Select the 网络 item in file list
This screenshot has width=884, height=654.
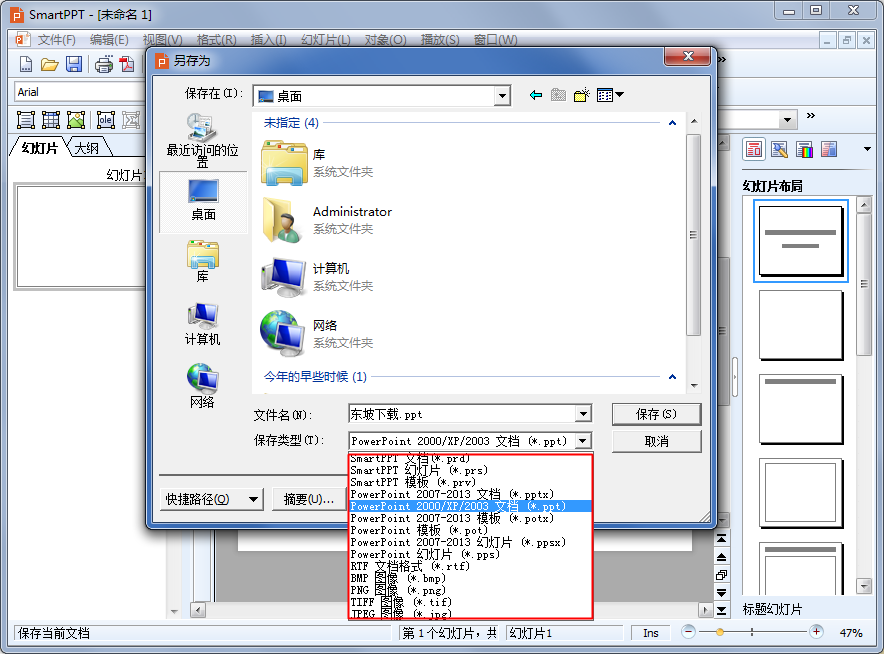[317, 334]
